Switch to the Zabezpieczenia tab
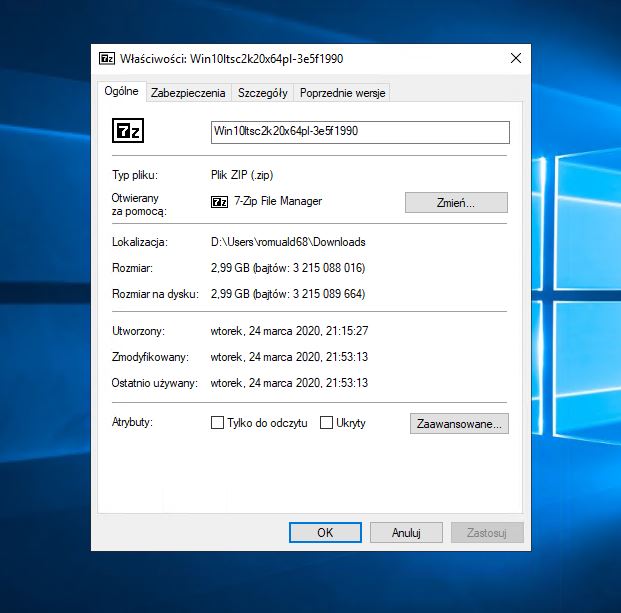Screen dimensions: 621x613 coord(188,93)
